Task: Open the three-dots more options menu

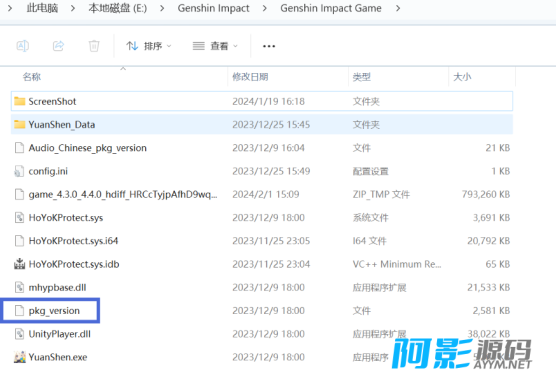Action: coord(269,46)
